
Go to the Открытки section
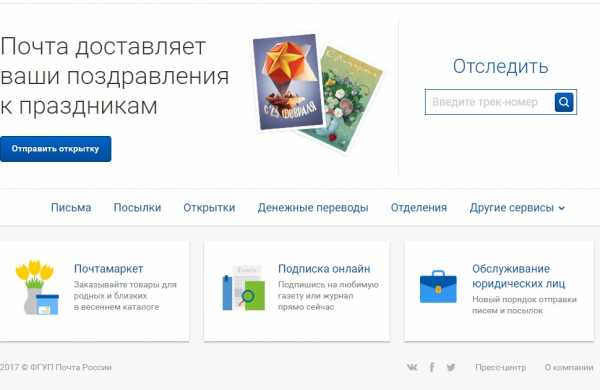pos(209,207)
